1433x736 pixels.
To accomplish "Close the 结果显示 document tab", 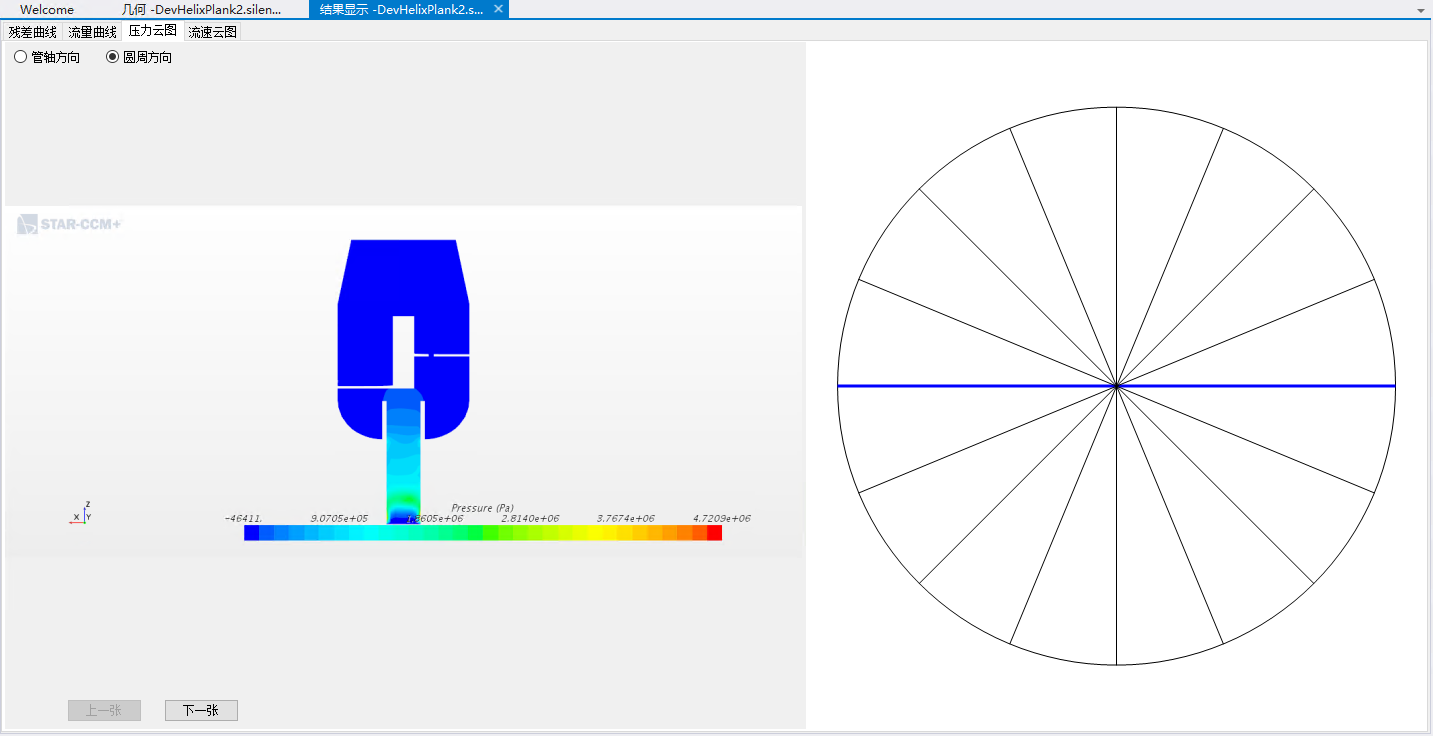I will coord(498,10).
